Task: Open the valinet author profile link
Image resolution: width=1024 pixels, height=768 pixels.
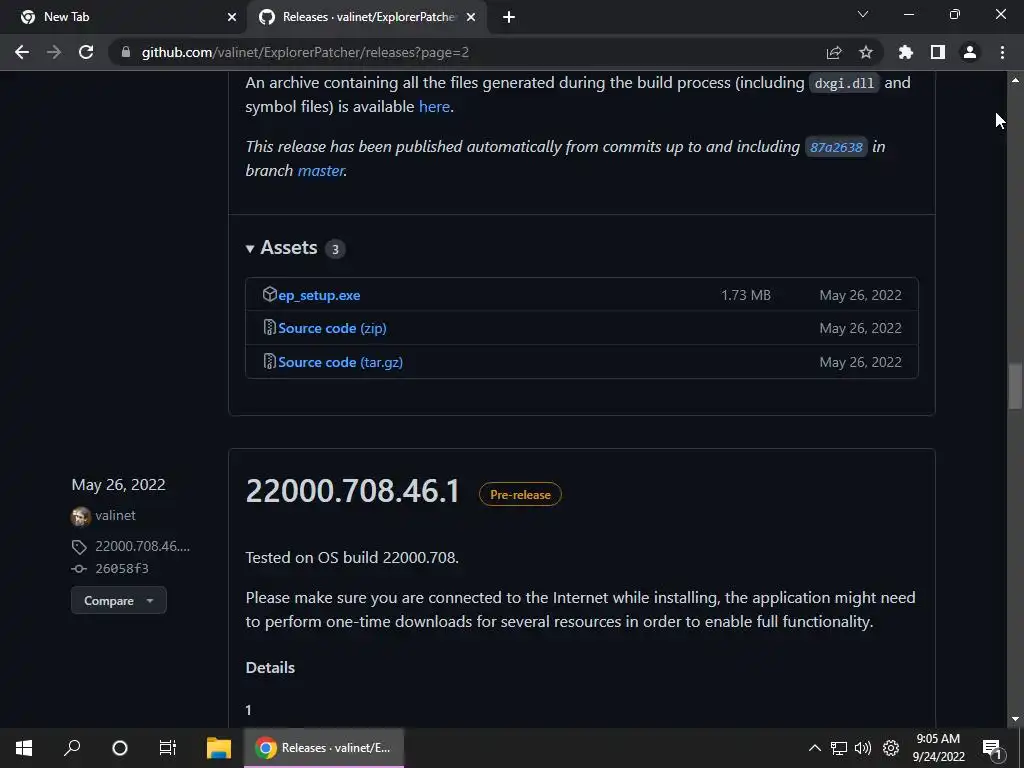Action: click(x=115, y=515)
